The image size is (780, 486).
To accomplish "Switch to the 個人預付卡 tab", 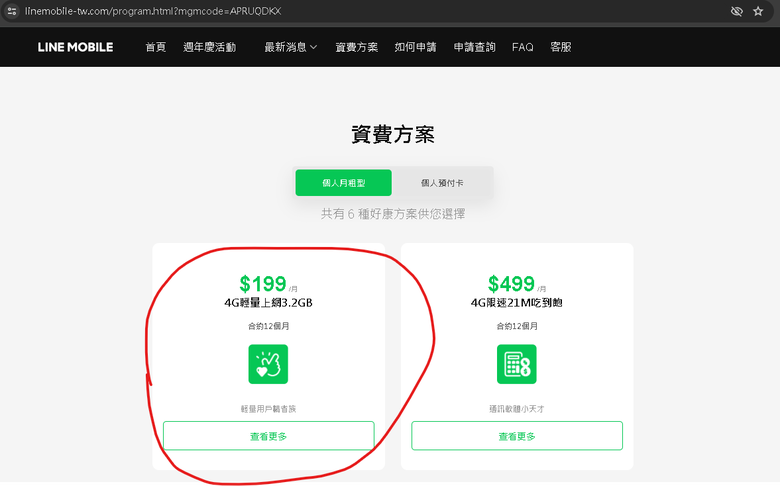I will click(442, 183).
